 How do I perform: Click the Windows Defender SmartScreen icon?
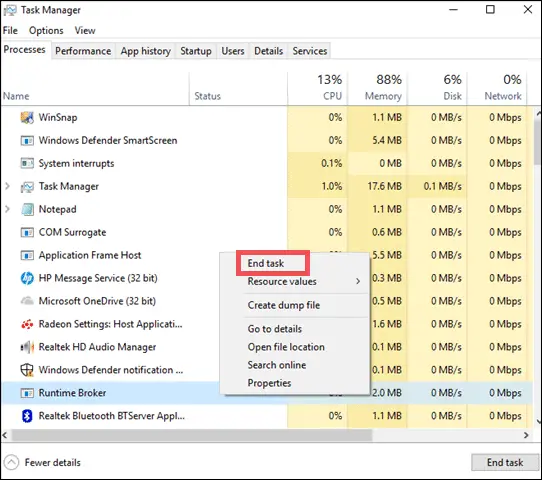pos(27,141)
